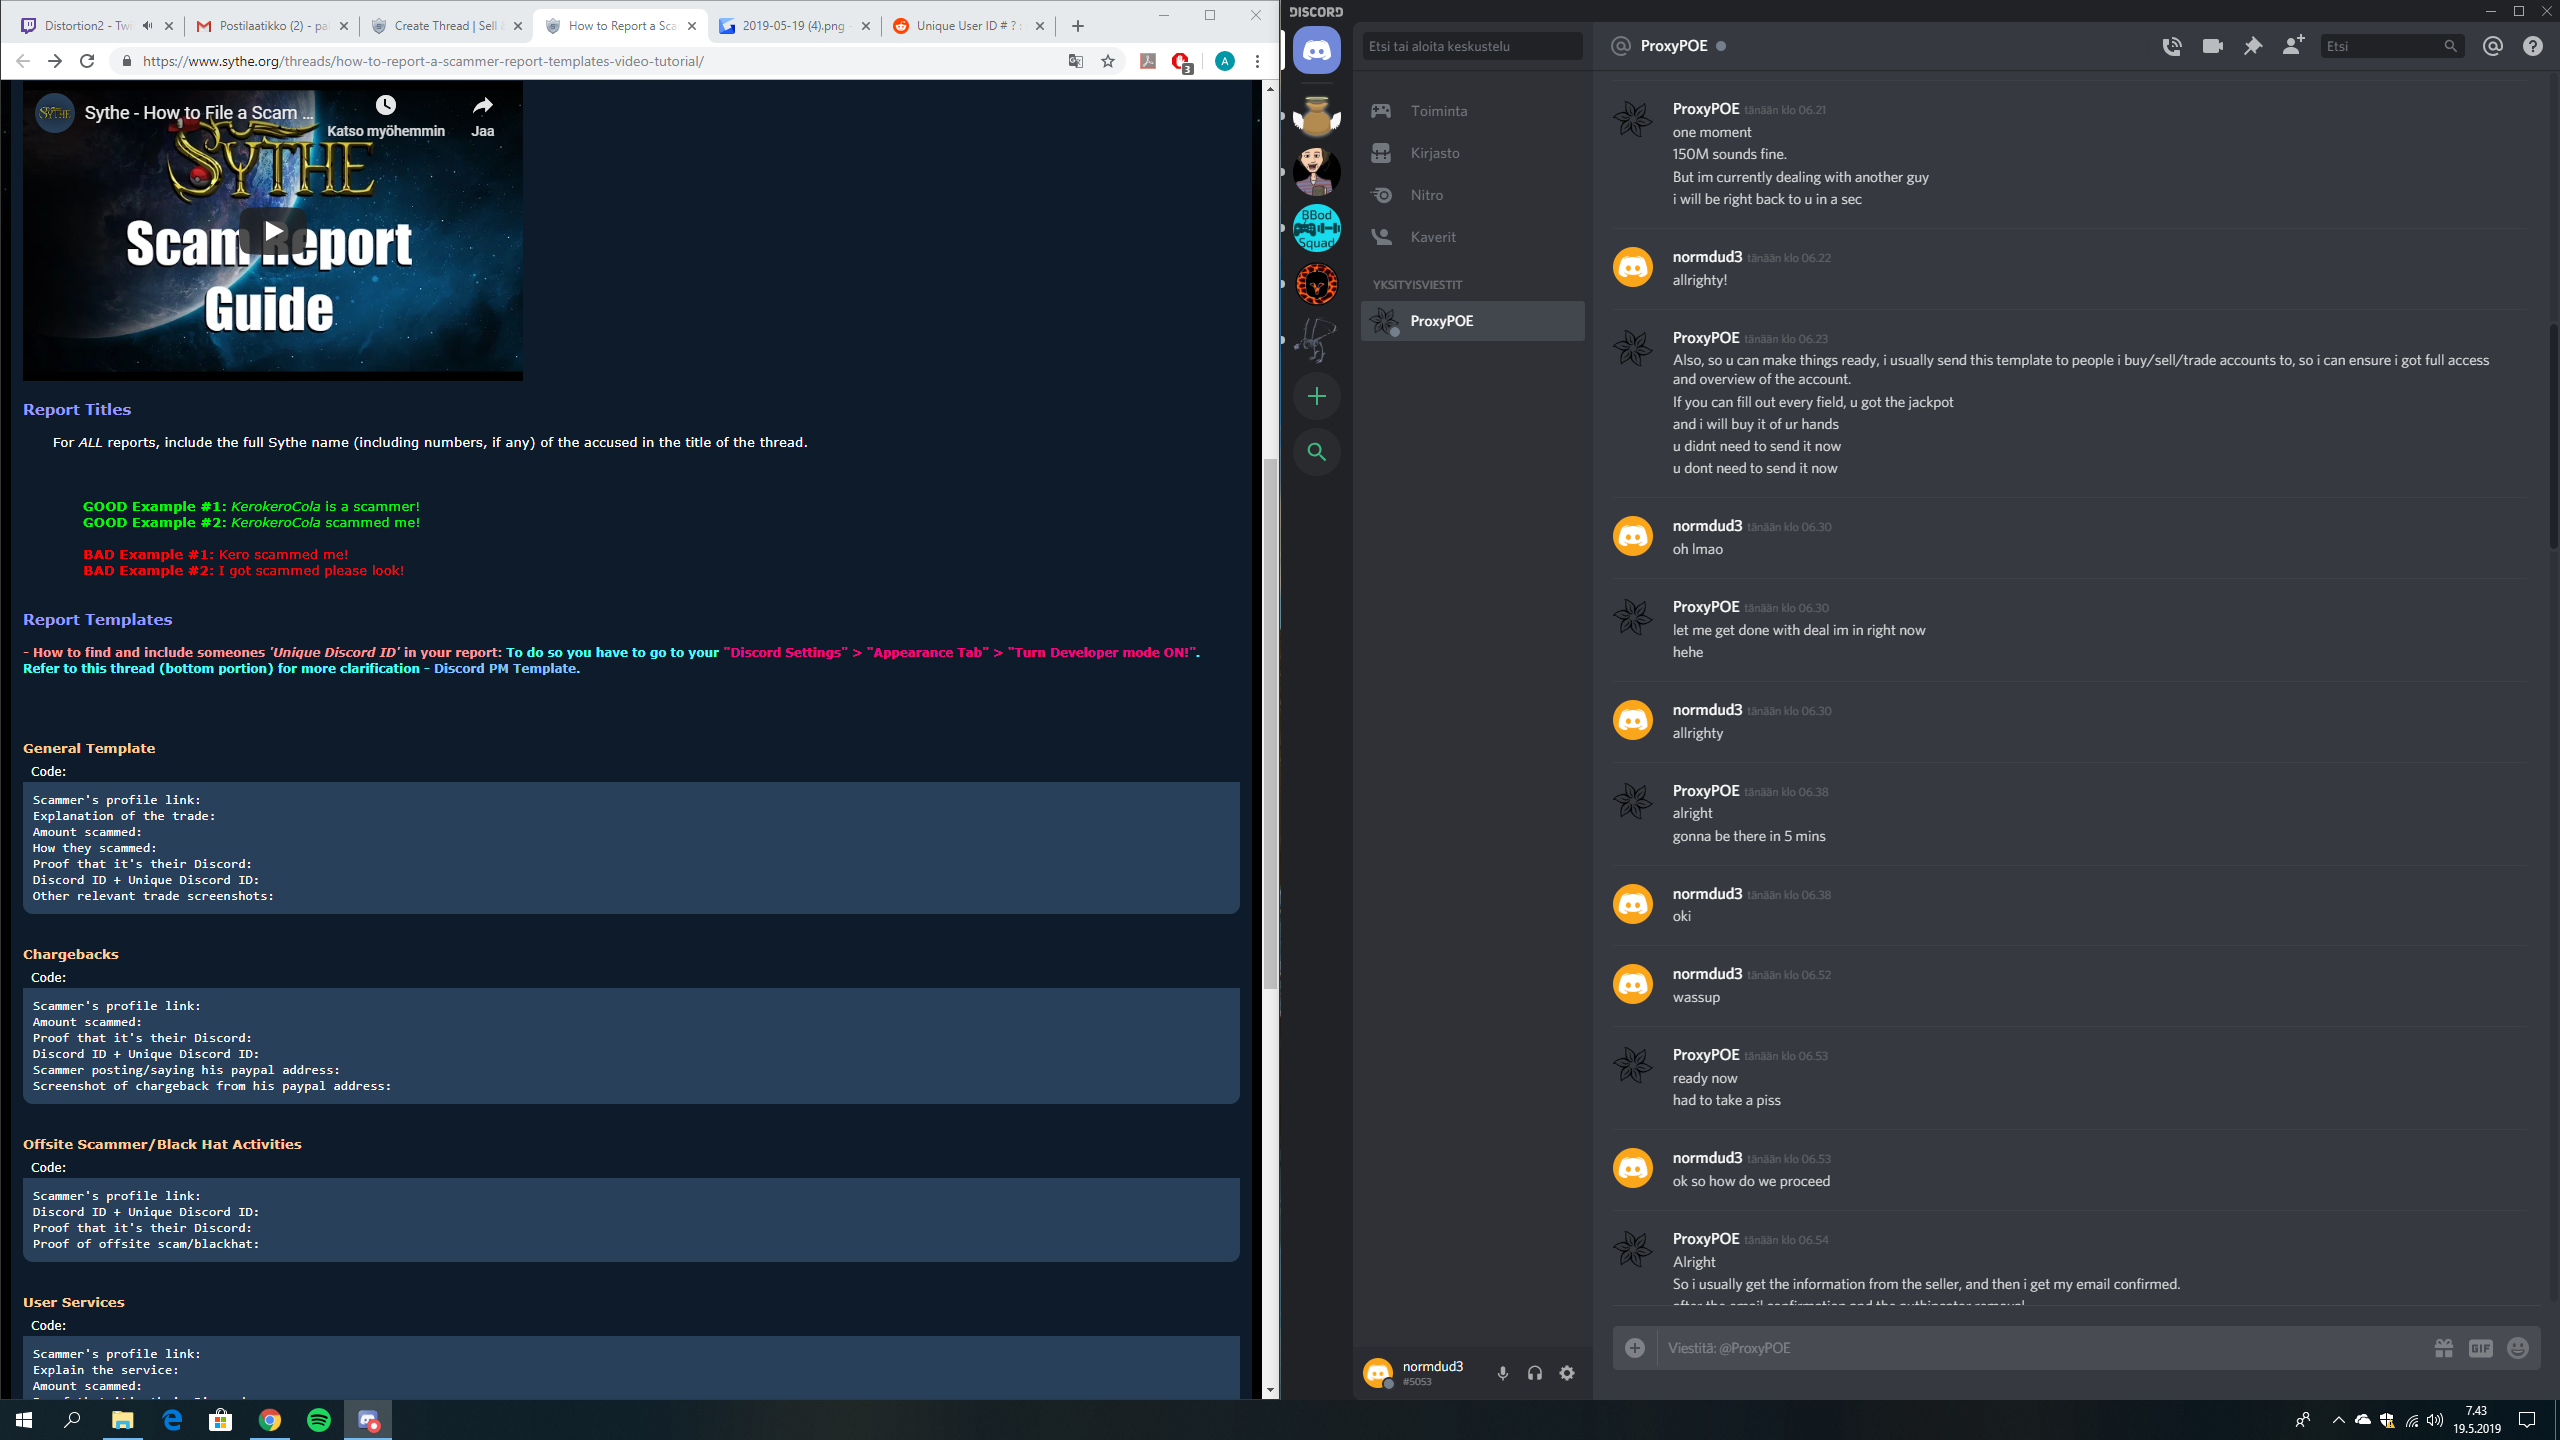Open Discord gift Nitro icon
The height and width of the screenshot is (1440, 2560).
[2443, 1348]
